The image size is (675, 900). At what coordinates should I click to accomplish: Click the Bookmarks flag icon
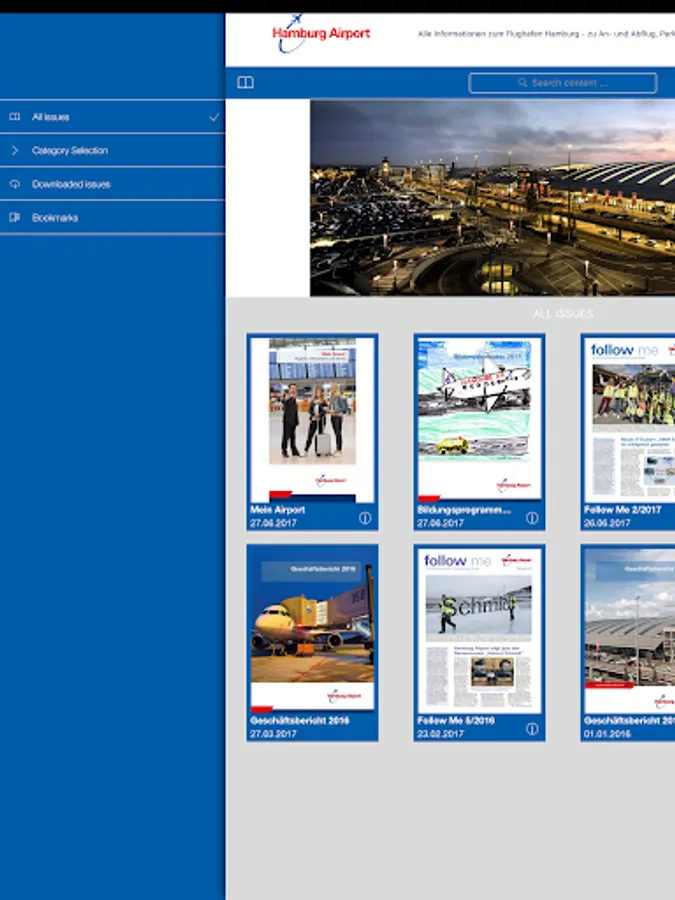coord(15,217)
